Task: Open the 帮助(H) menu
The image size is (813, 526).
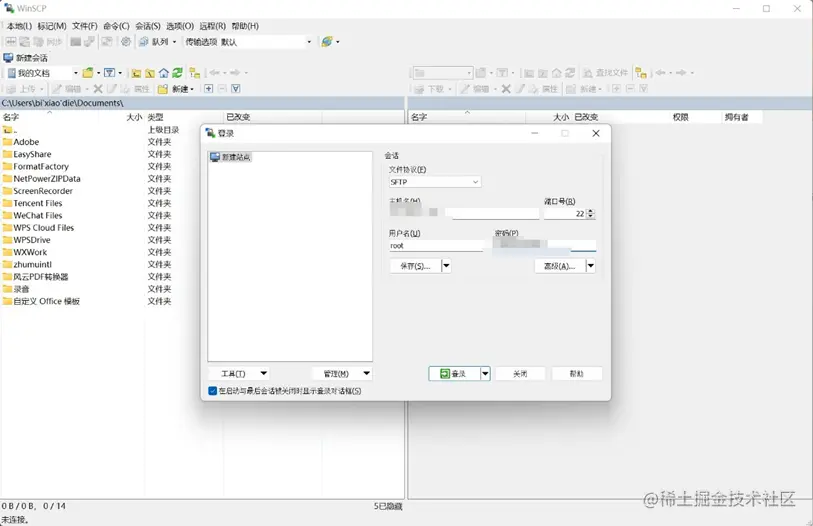Action: [x=245, y=26]
